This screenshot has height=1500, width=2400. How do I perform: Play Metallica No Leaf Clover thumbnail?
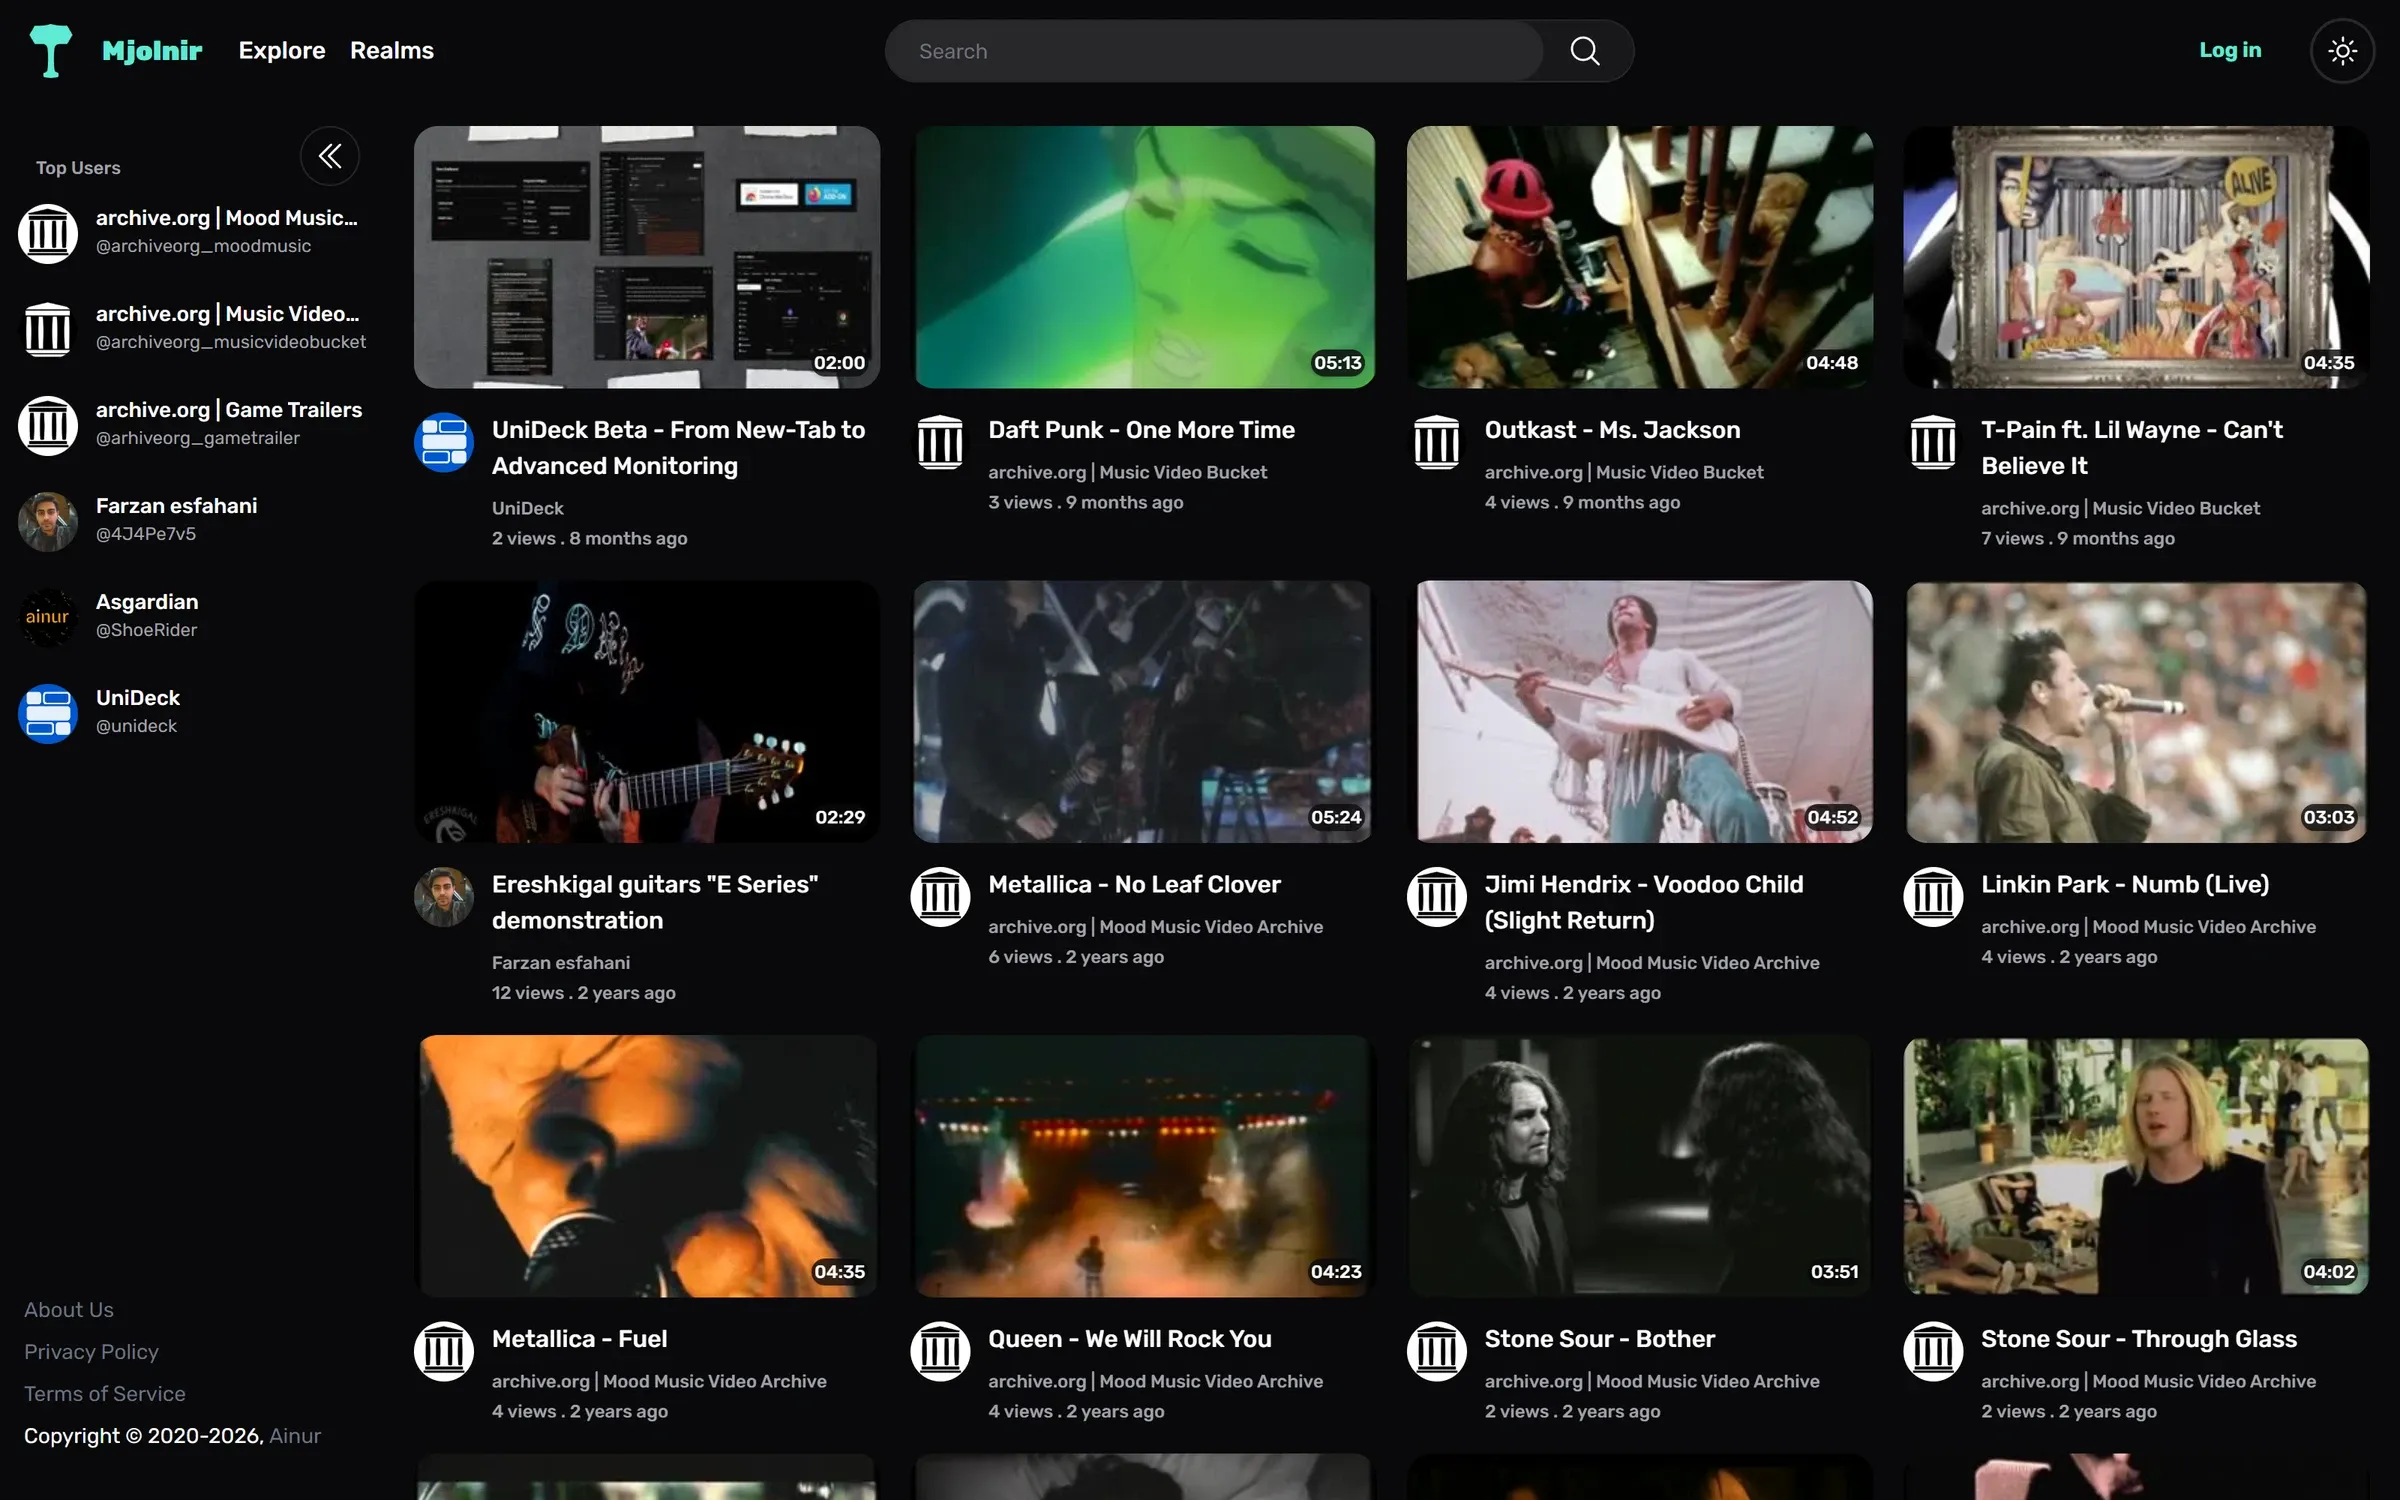click(1142, 711)
